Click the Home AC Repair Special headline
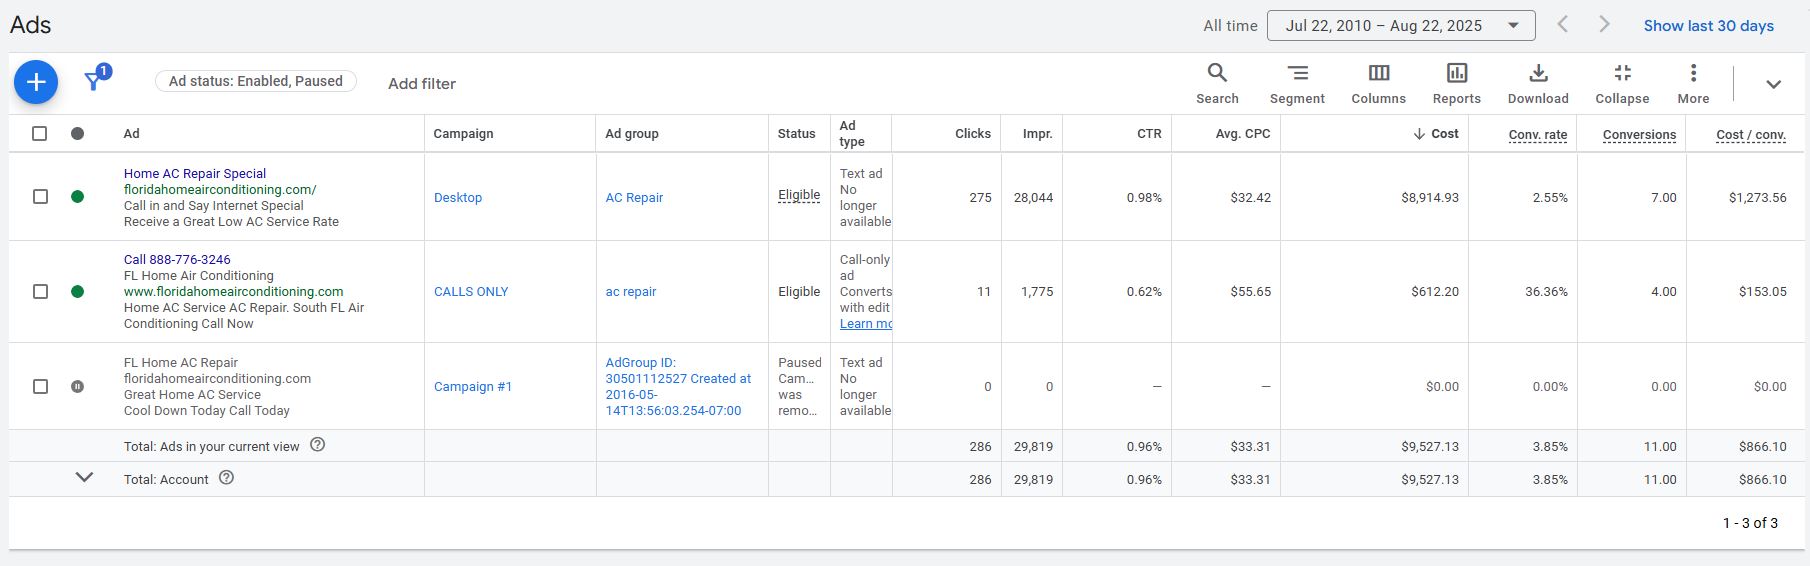1810x566 pixels. point(195,174)
